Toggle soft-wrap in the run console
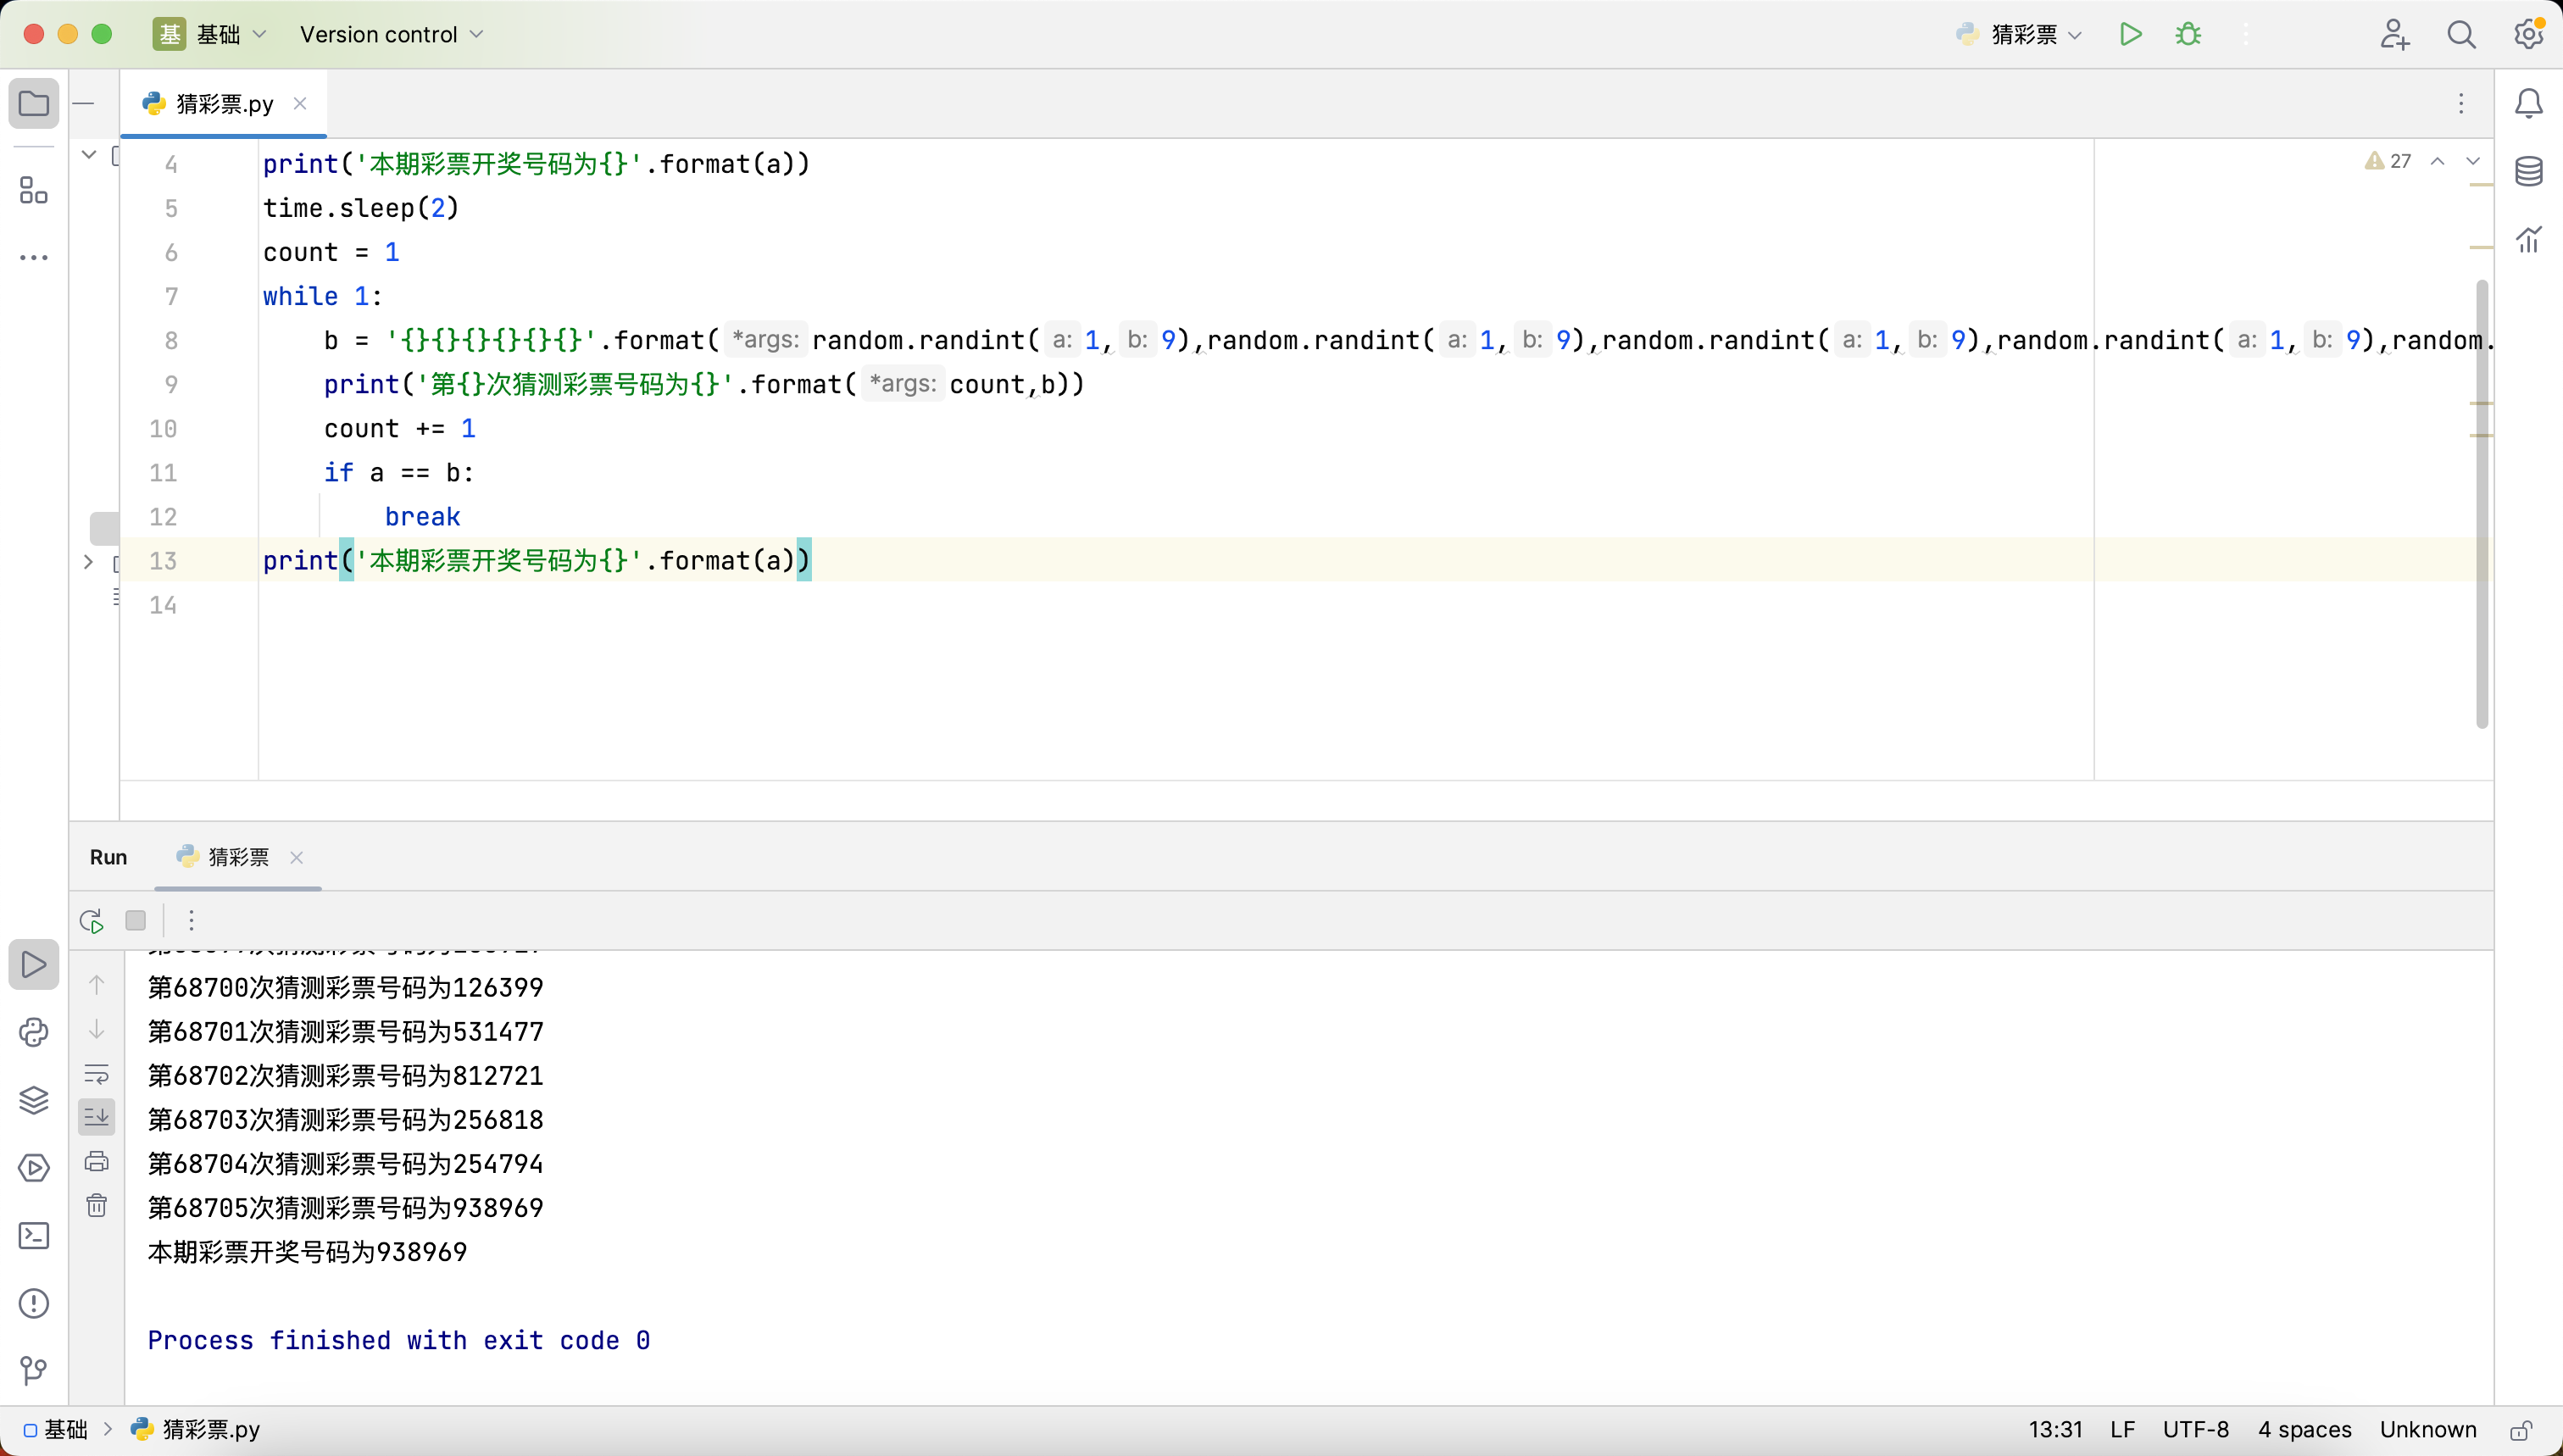2563x1456 pixels. (x=97, y=1074)
